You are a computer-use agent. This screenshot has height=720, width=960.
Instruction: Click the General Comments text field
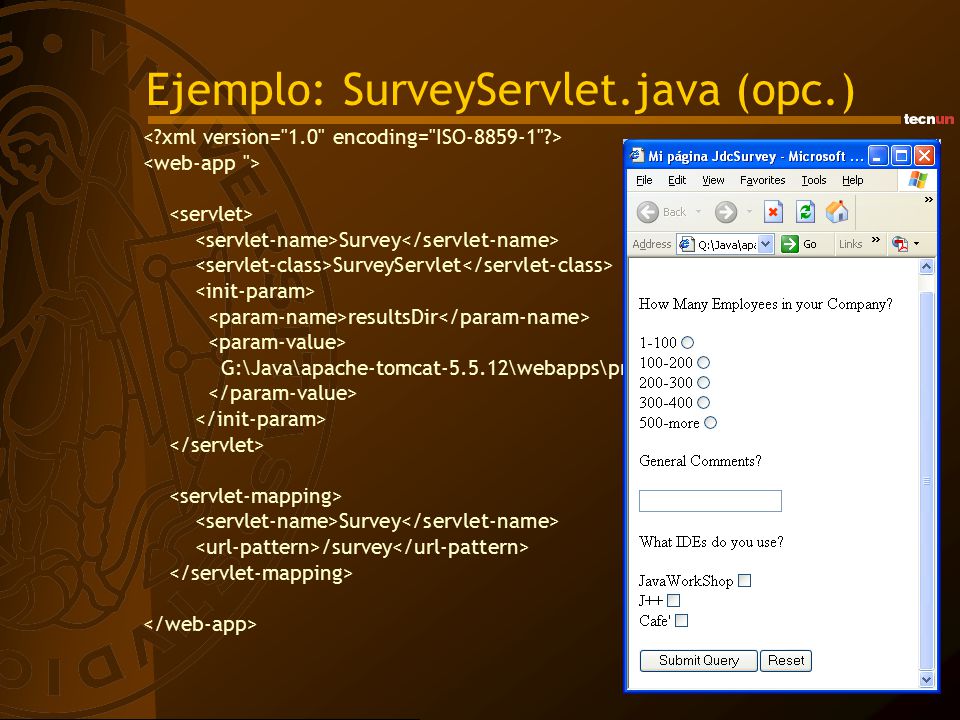(x=710, y=501)
